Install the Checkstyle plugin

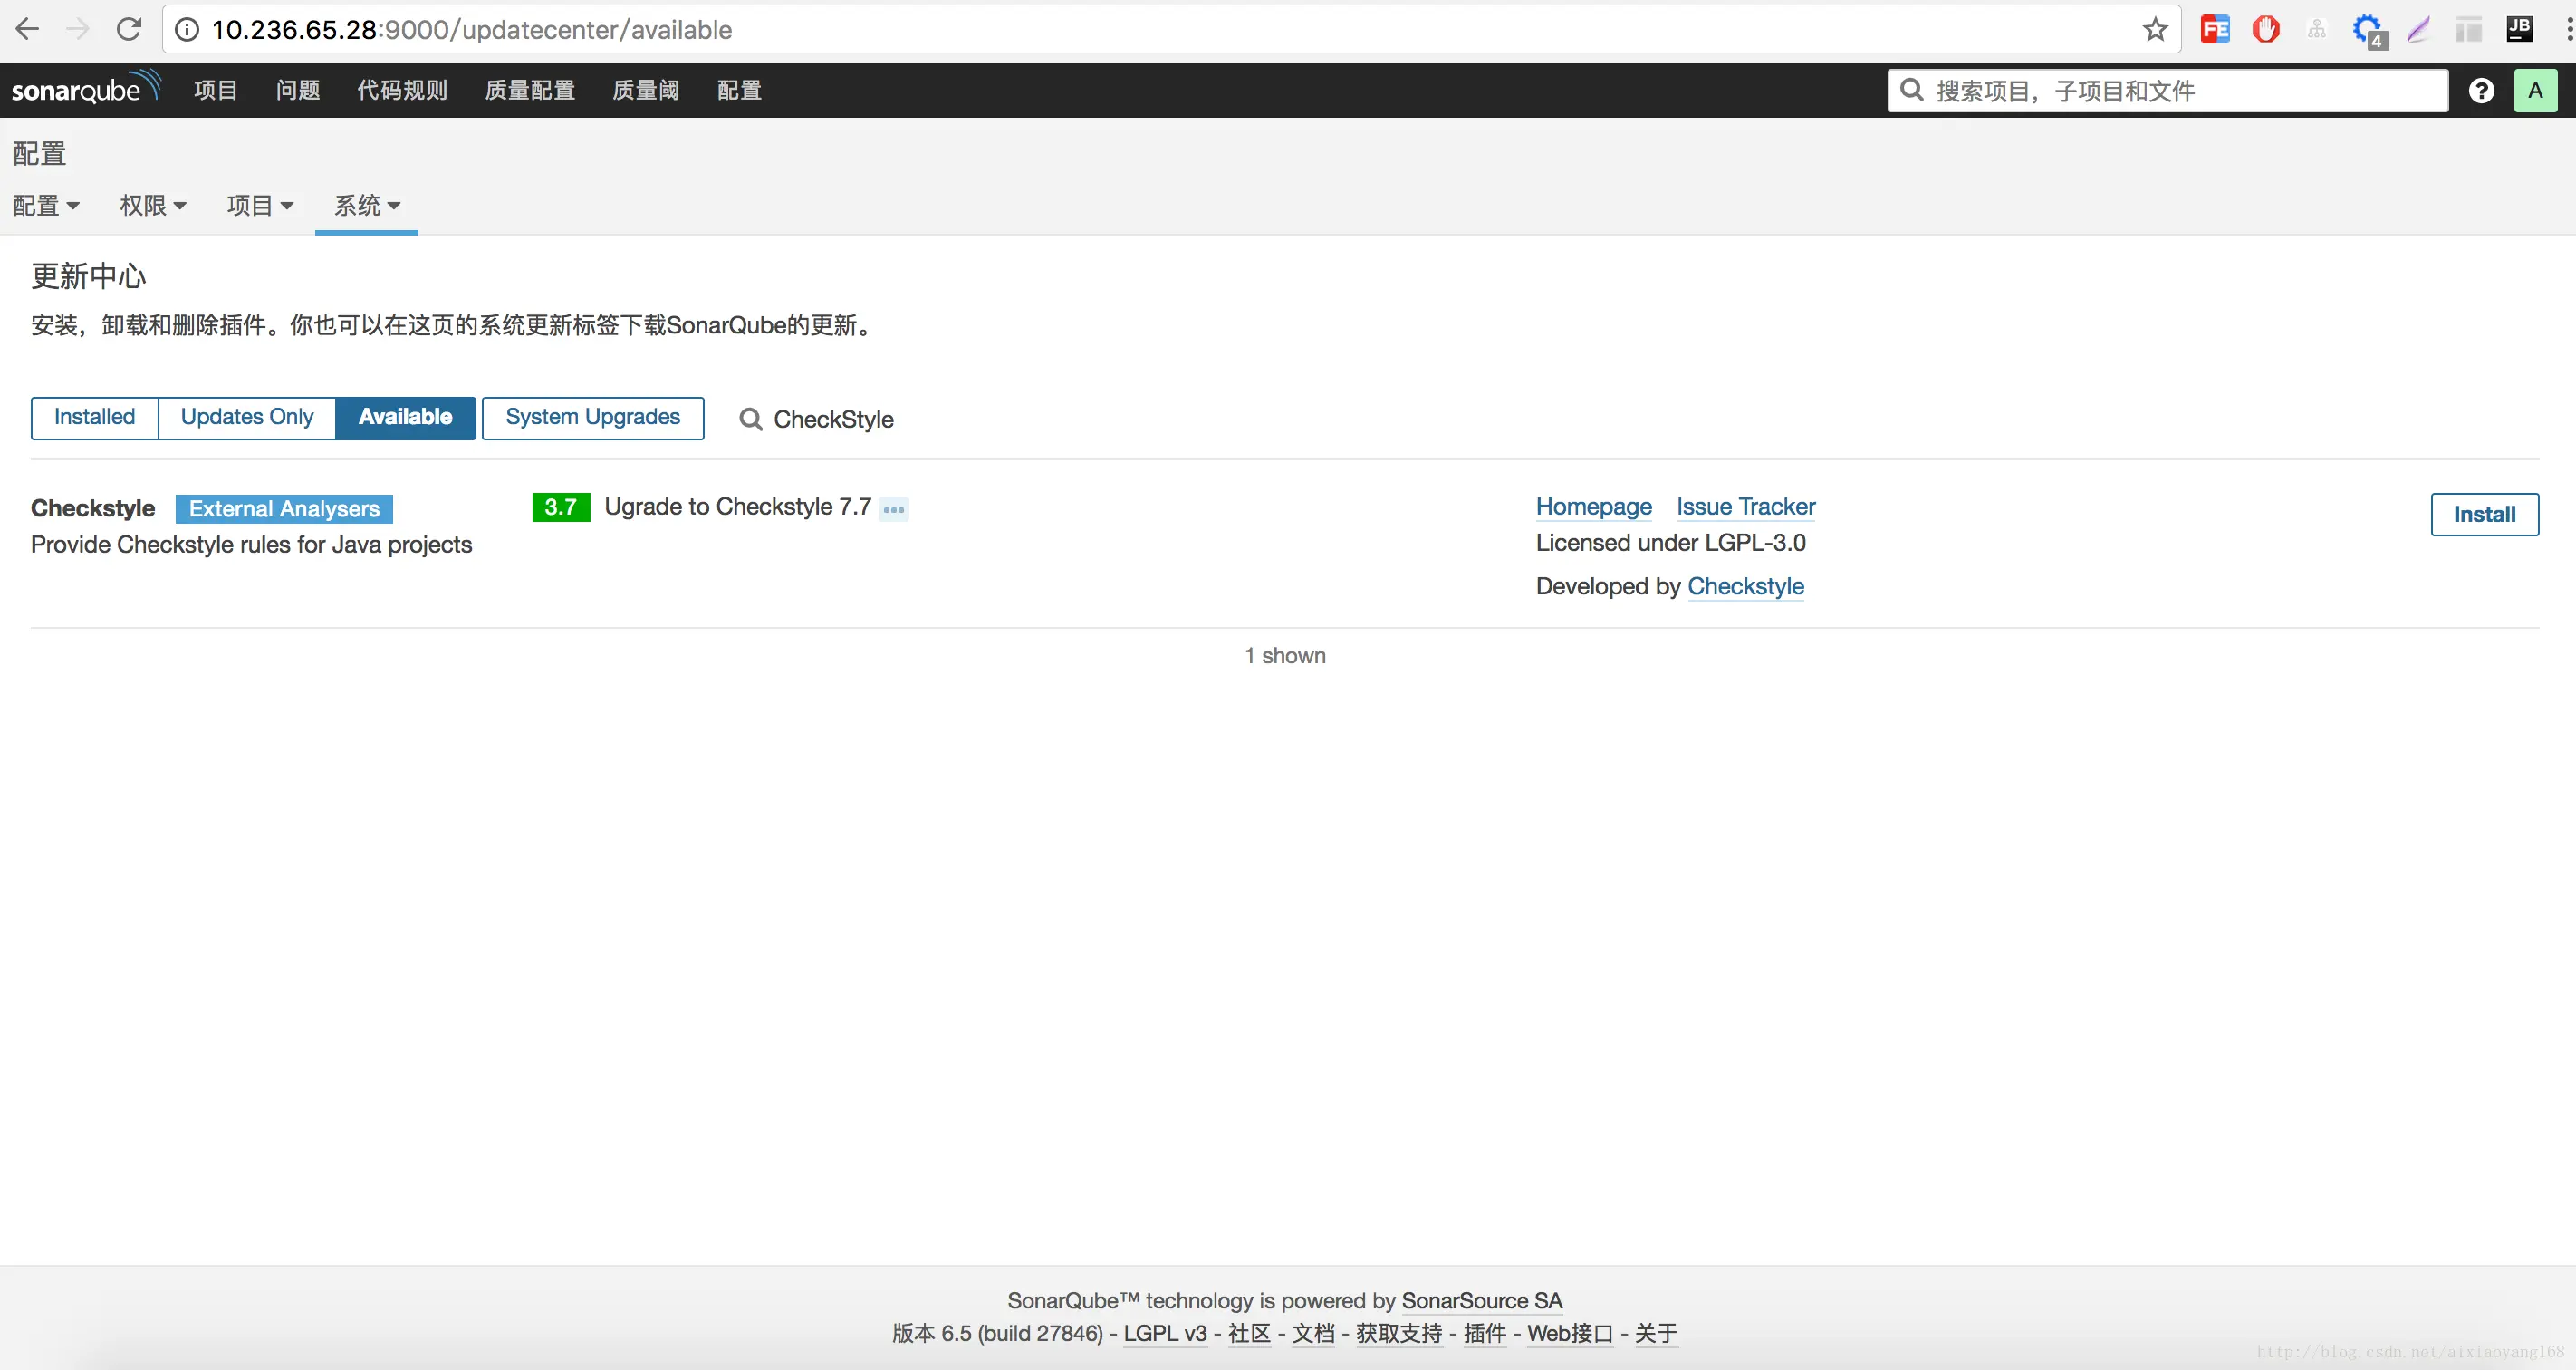tap(2483, 514)
